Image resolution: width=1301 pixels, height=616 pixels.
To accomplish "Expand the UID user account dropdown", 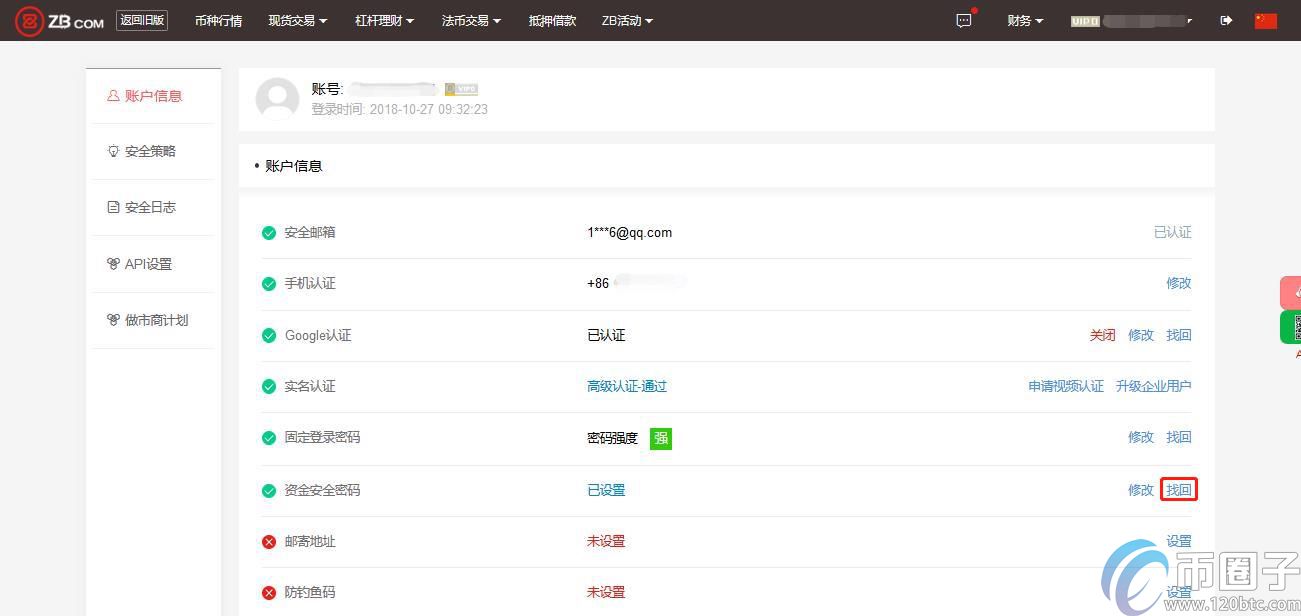I will (x=1131, y=21).
